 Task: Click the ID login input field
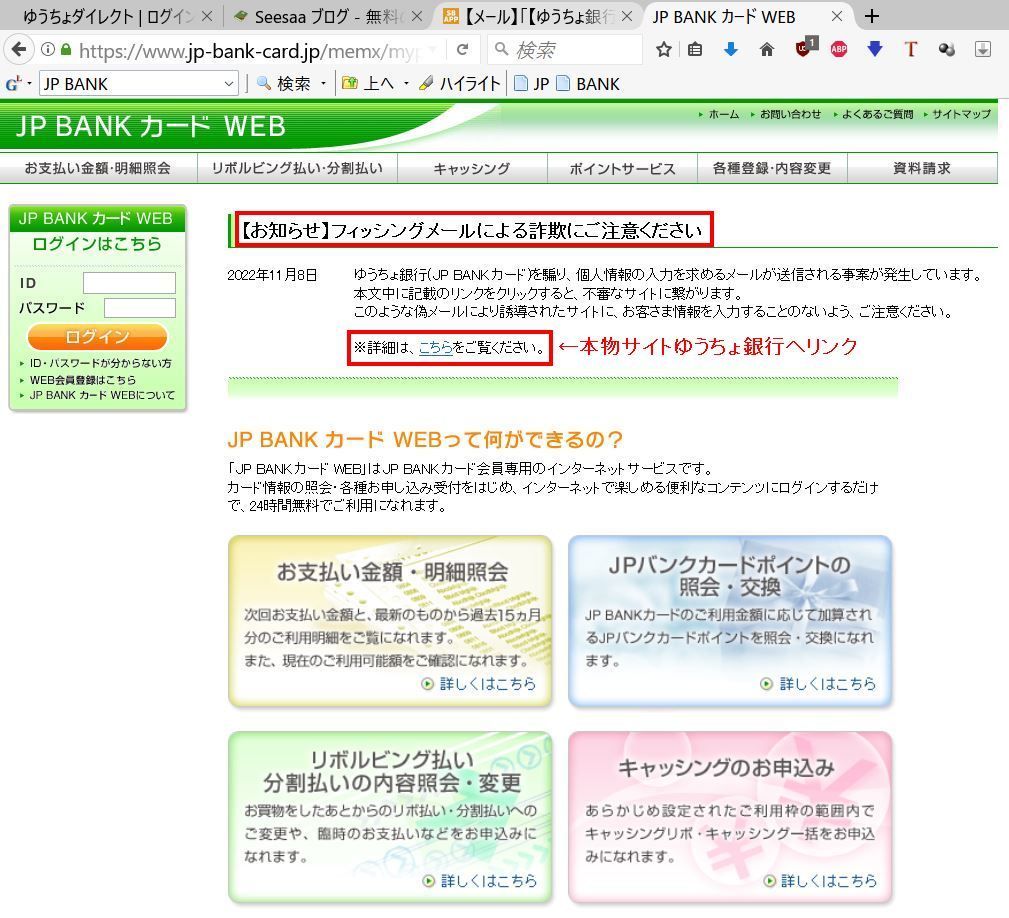click(x=129, y=283)
